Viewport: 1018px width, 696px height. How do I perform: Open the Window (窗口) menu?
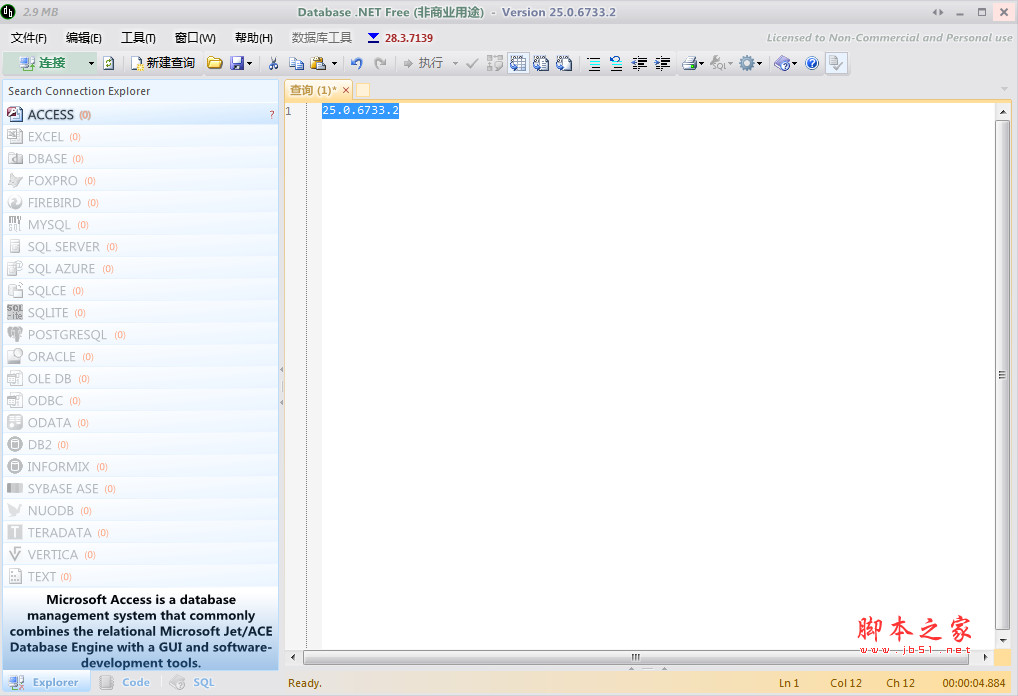pos(195,38)
